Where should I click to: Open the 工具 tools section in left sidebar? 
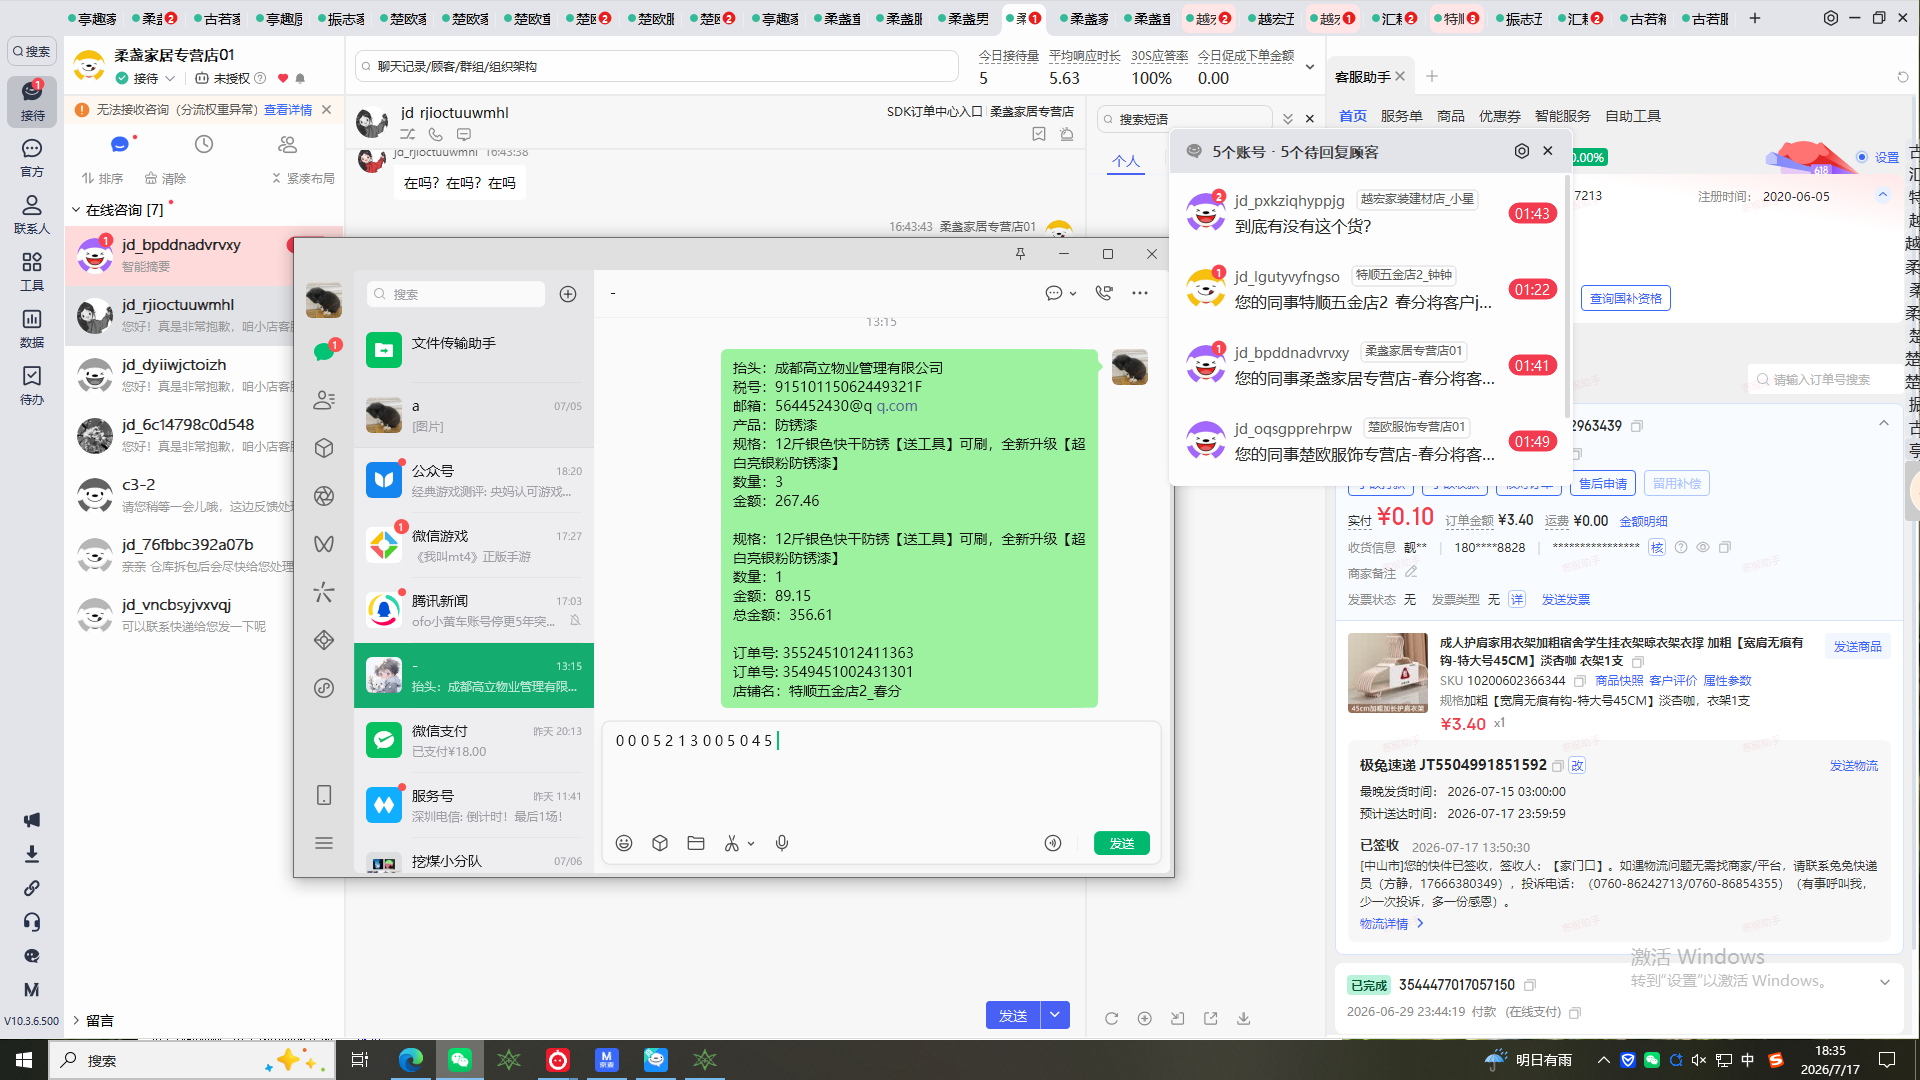(32, 270)
